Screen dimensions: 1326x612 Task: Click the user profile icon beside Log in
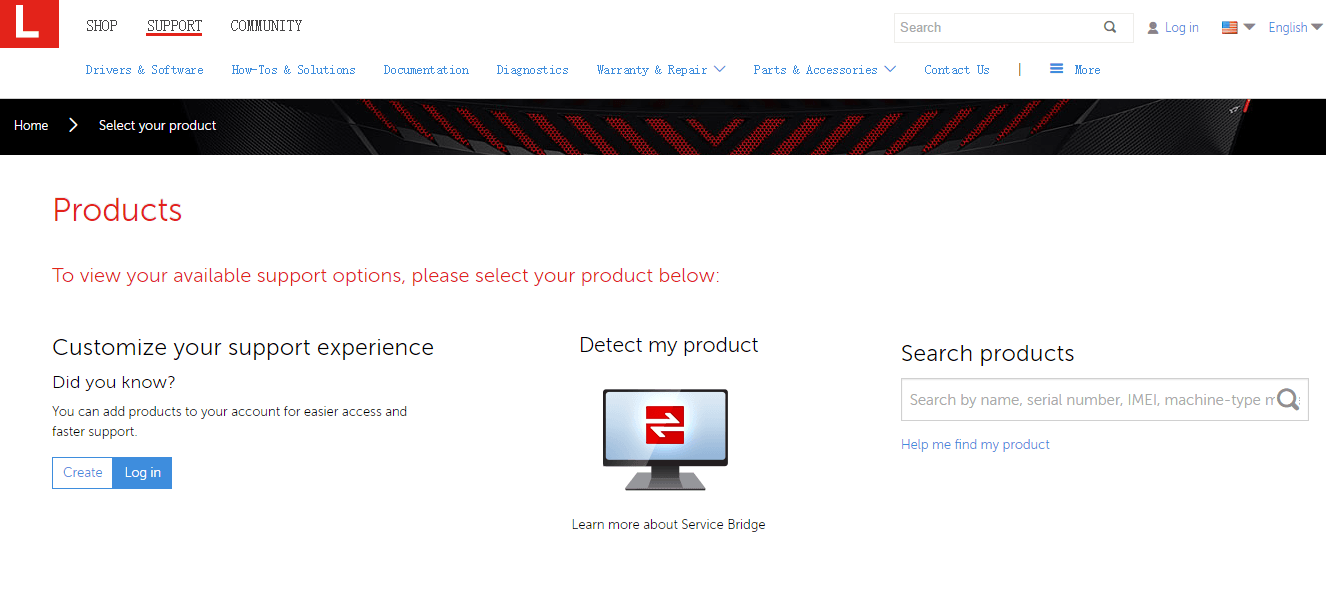point(1153,28)
